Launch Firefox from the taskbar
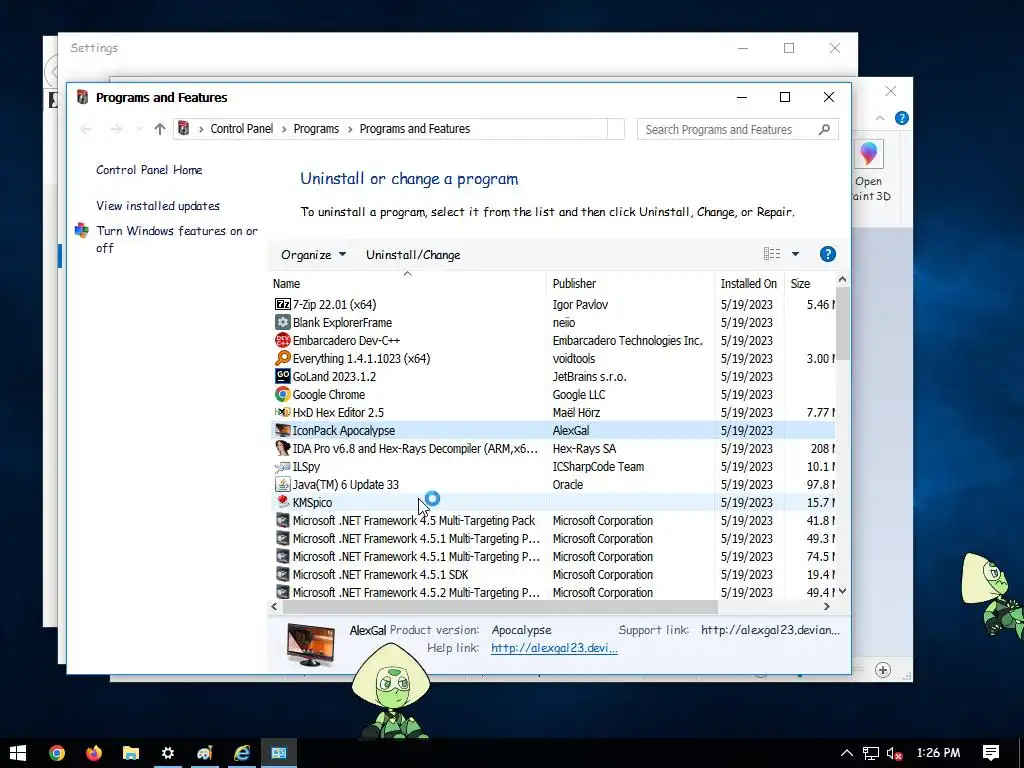 93,753
